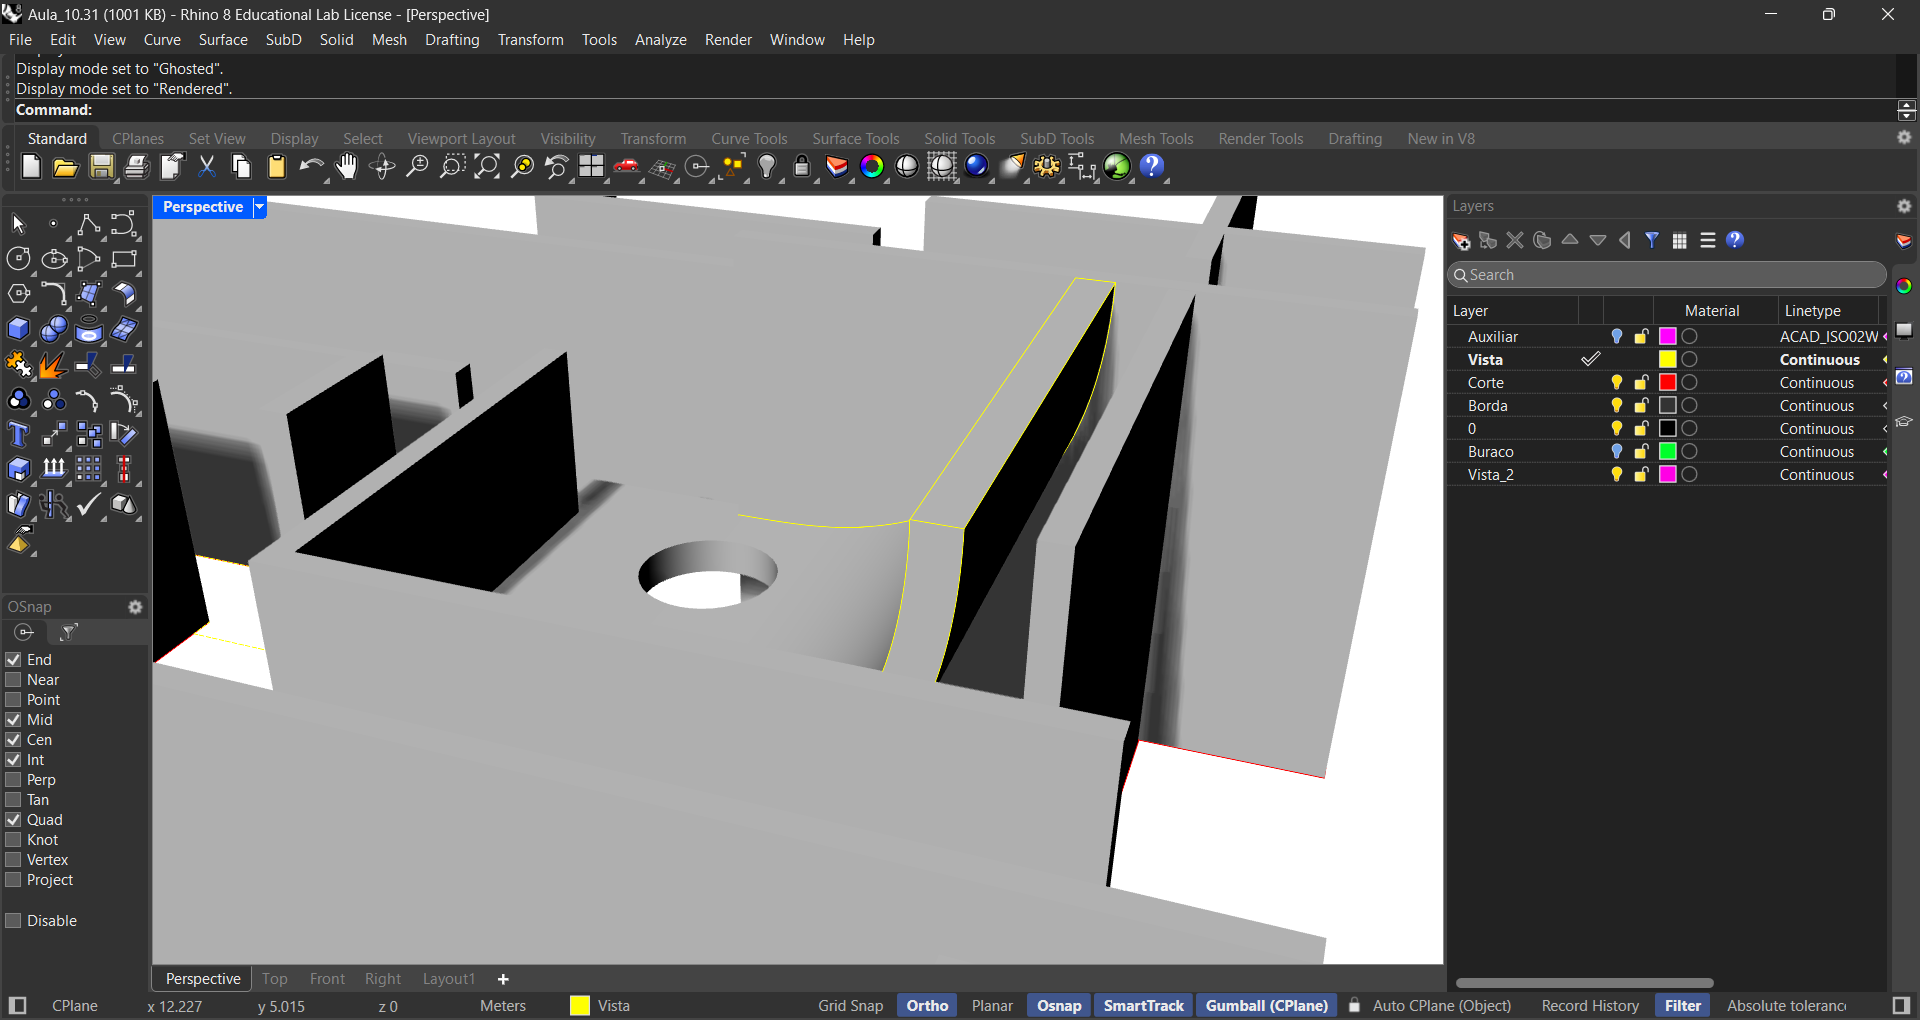This screenshot has width=1920, height=1020.
Task: Click the layer column options hamburger icon
Action: coord(1708,241)
